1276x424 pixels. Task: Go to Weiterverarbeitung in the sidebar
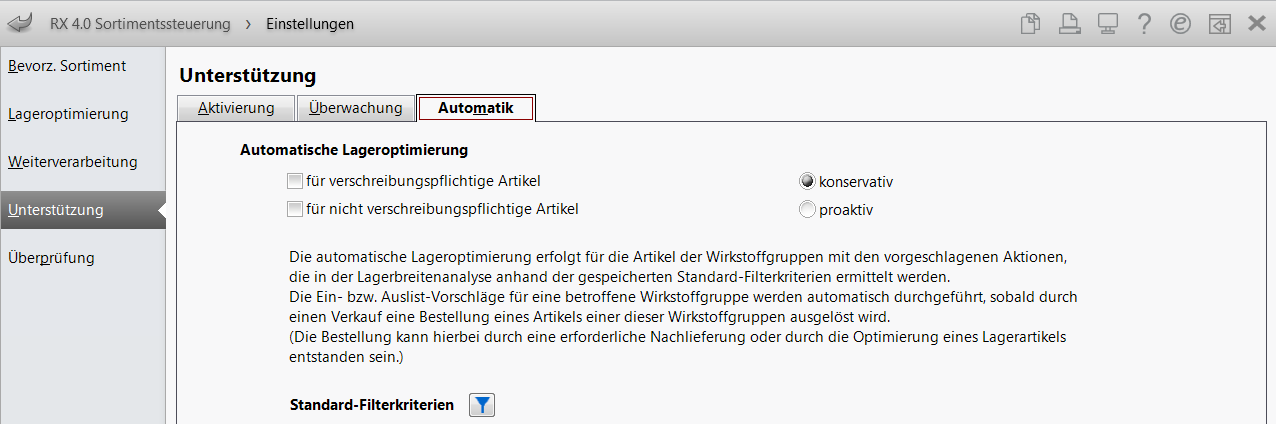[73, 162]
